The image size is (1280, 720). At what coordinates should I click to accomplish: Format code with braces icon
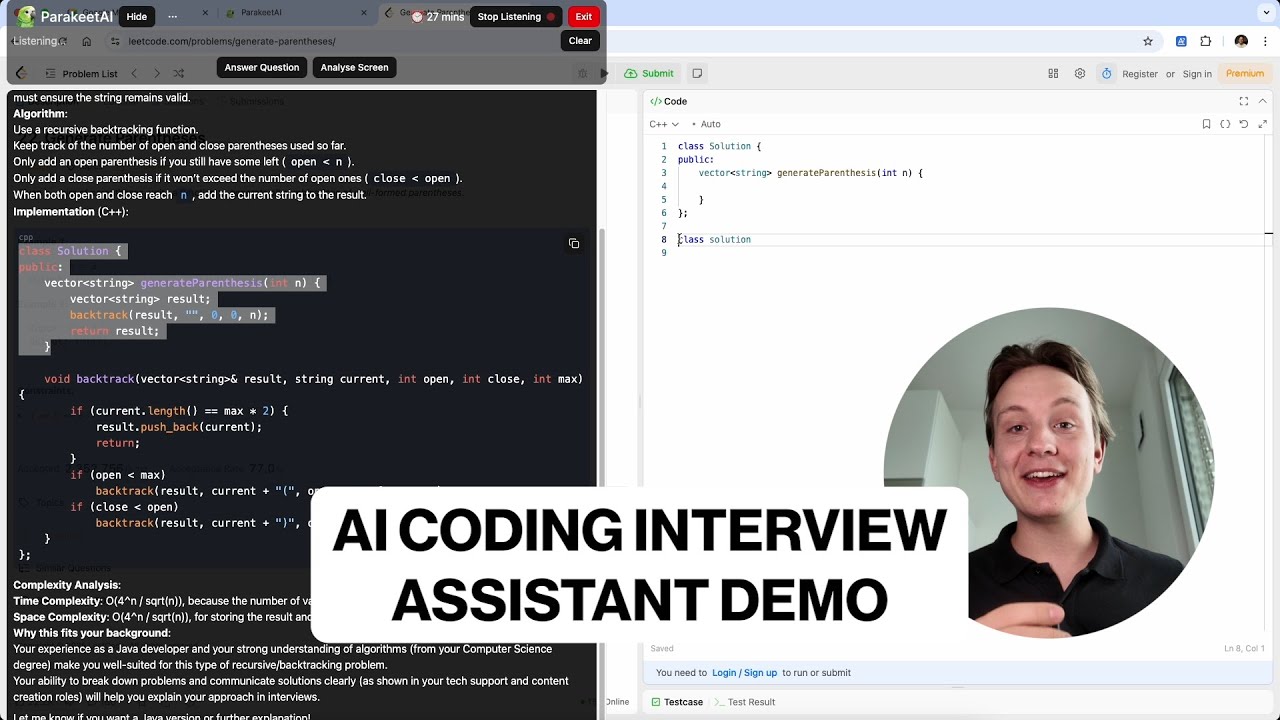click(1225, 124)
